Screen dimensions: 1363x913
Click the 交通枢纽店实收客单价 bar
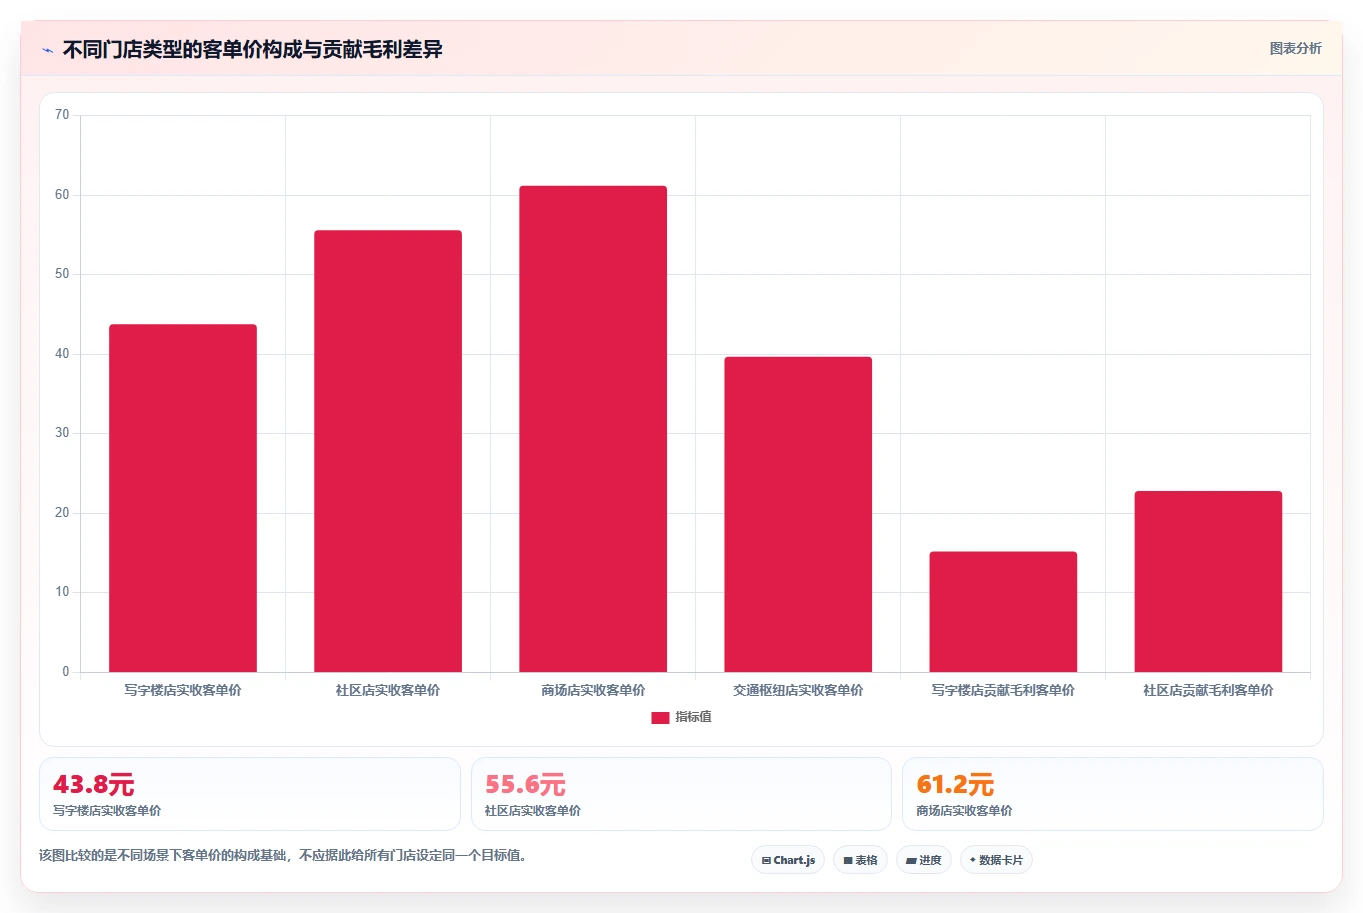click(x=798, y=514)
